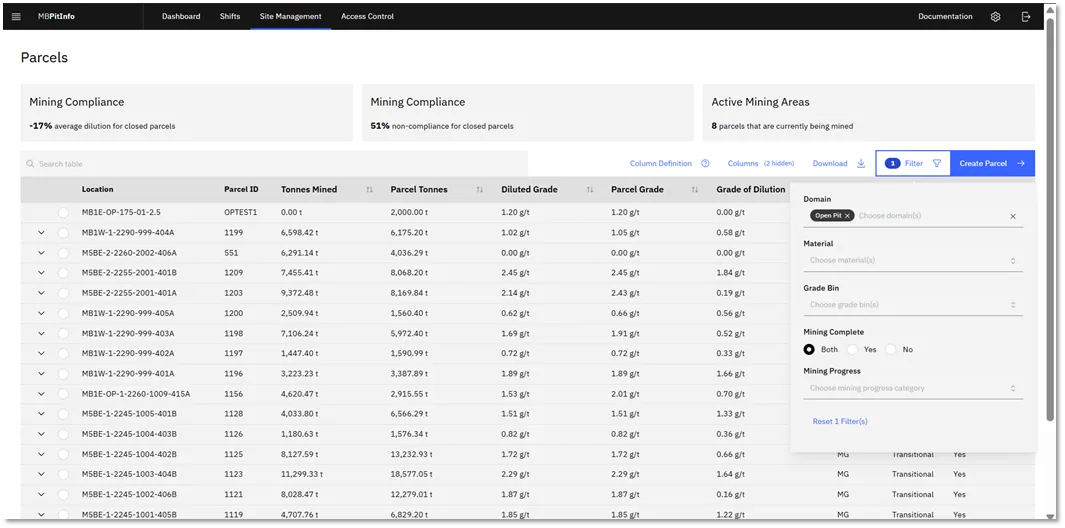Click in the Search table field
Viewport: 1065px width, 528px height.
(x=274, y=164)
